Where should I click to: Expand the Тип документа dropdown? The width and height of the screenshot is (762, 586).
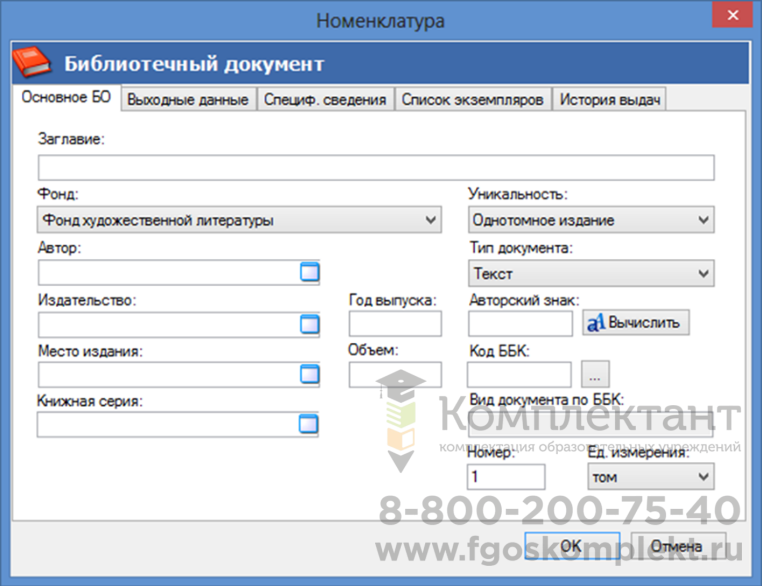[x=704, y=272]
